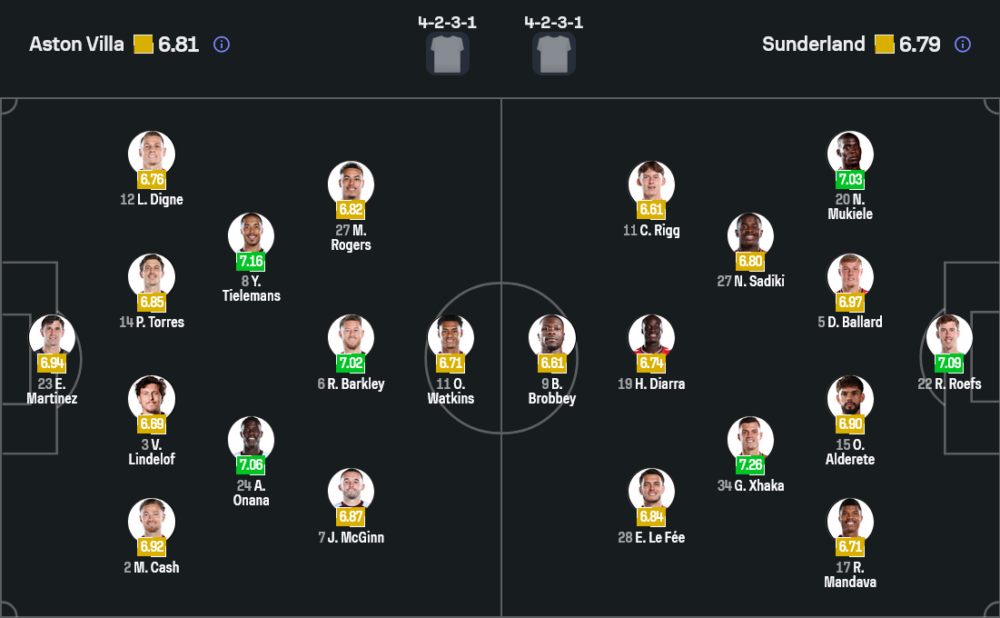Open E. Martinez goalkeeper player photo
Screen dimensions: 1000x618
point(51,337)
